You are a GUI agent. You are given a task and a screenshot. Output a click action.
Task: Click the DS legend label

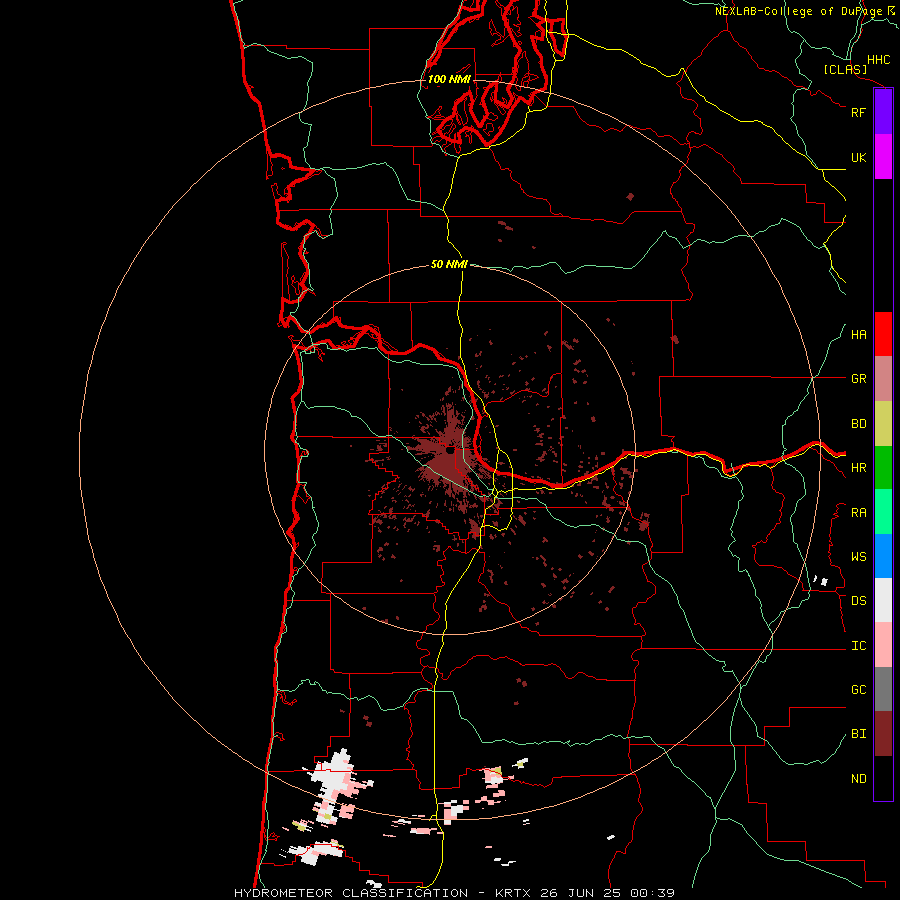click(858, 601)
